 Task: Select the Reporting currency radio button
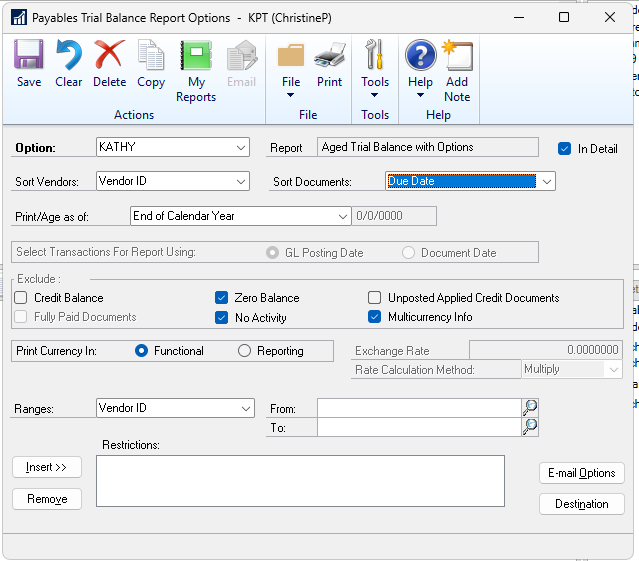[244, 351]
